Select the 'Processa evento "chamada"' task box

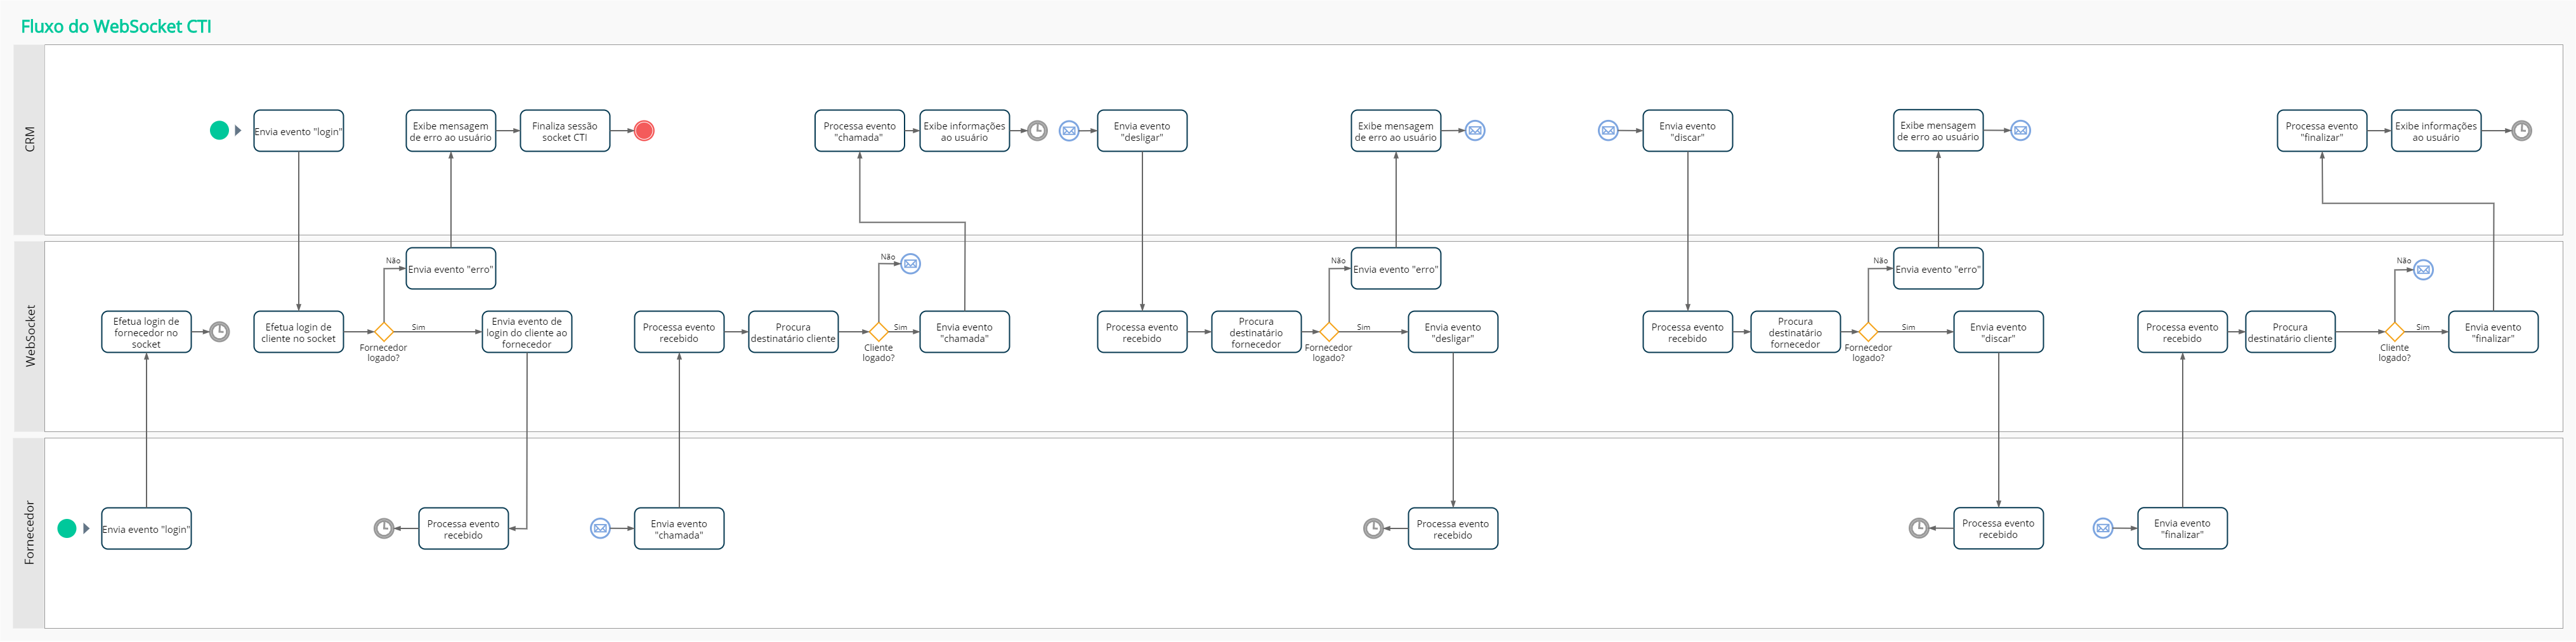click(x=859, y=131)
